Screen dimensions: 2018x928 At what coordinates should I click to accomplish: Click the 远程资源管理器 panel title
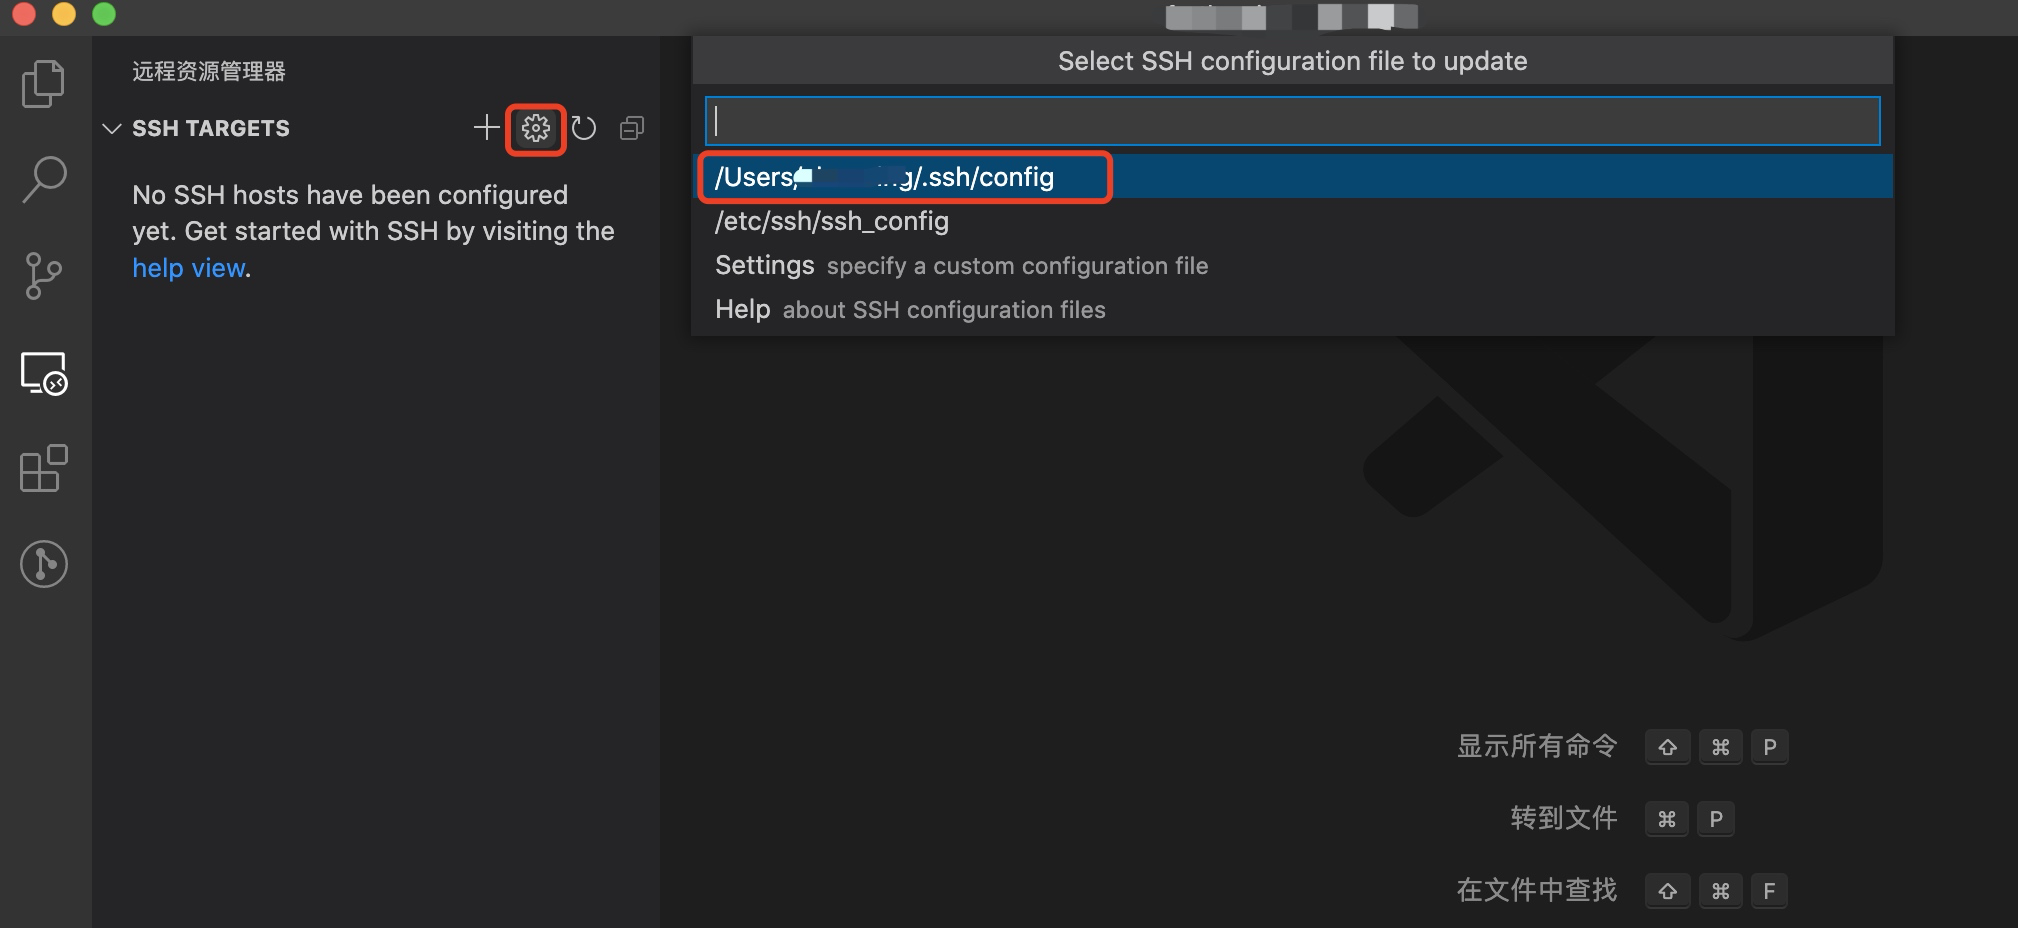209,71
